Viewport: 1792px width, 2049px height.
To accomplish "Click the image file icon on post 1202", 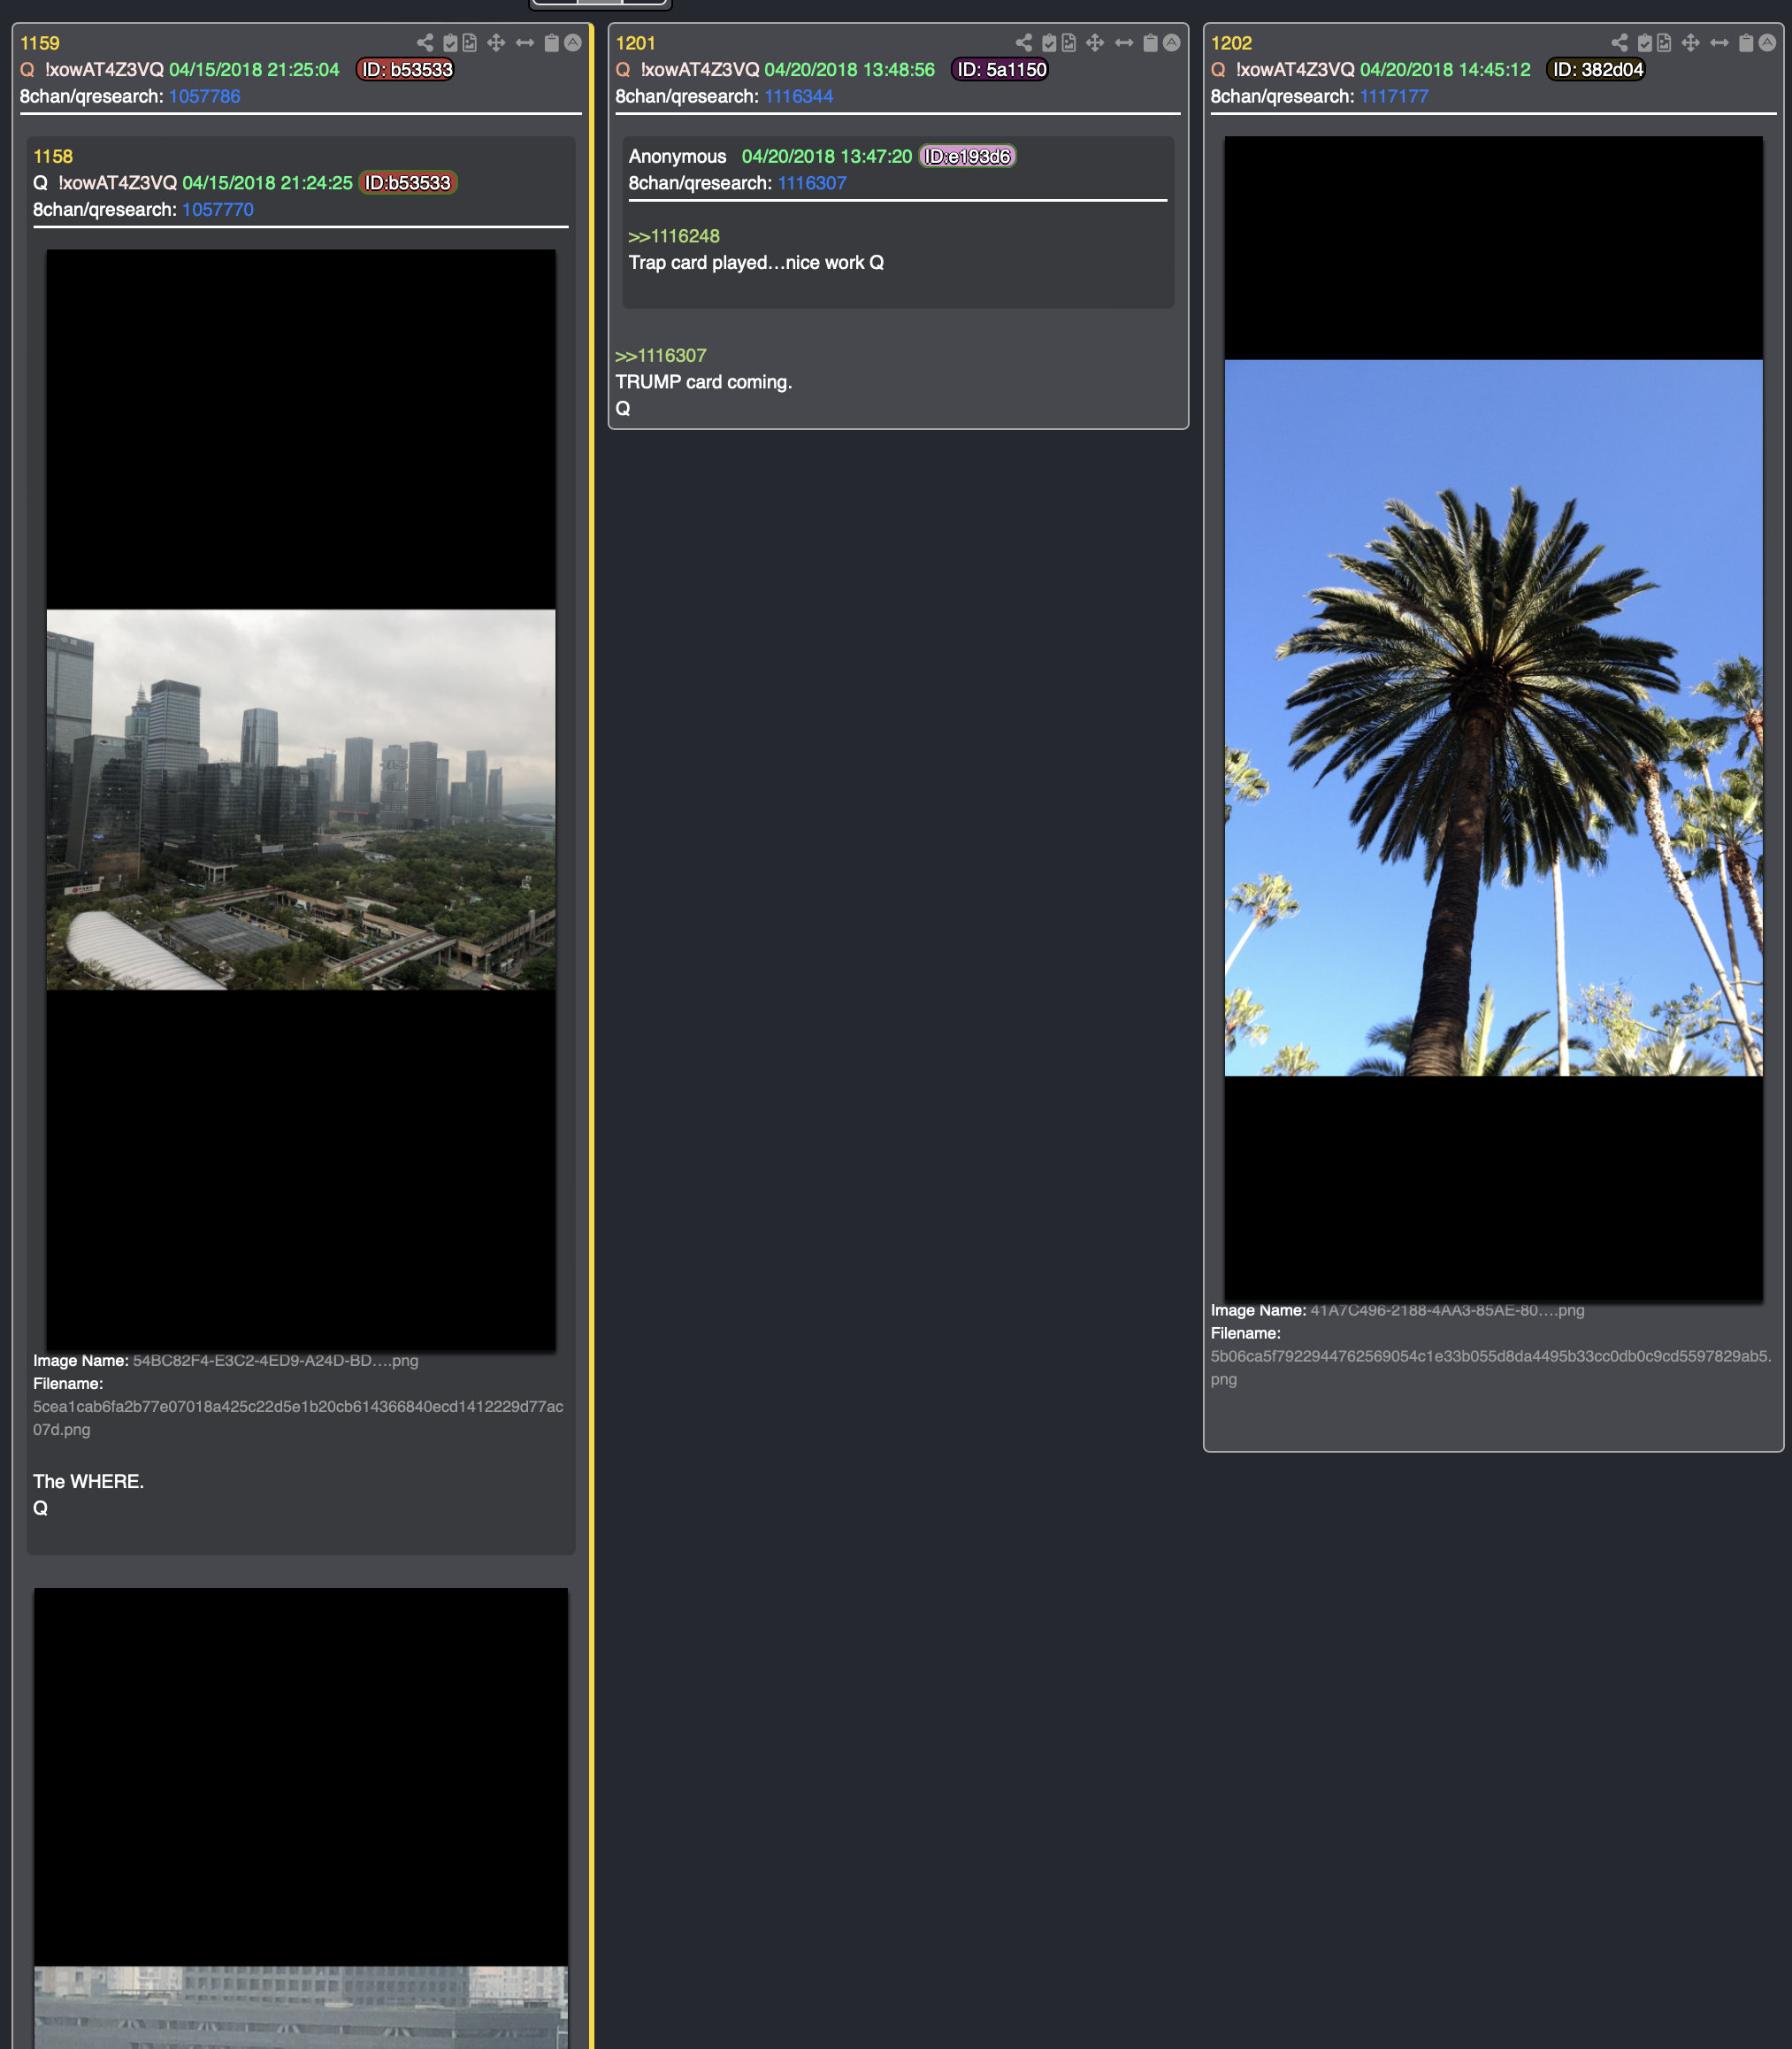I will 1664,43.
